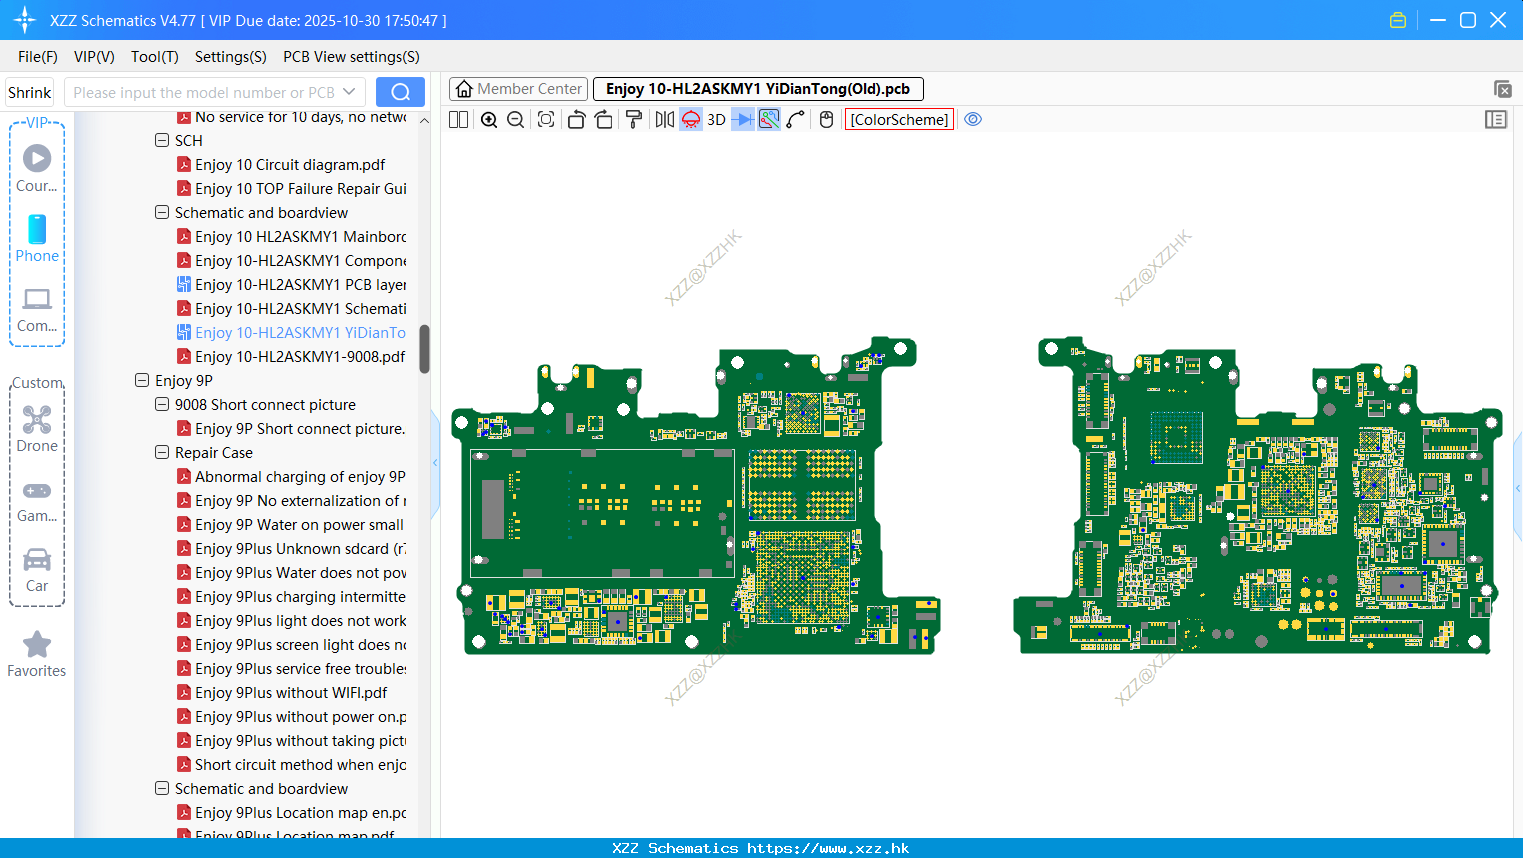Rotate the board clockwise
1523x858 pixels.
pyautogui.click(x=603, y=120)
